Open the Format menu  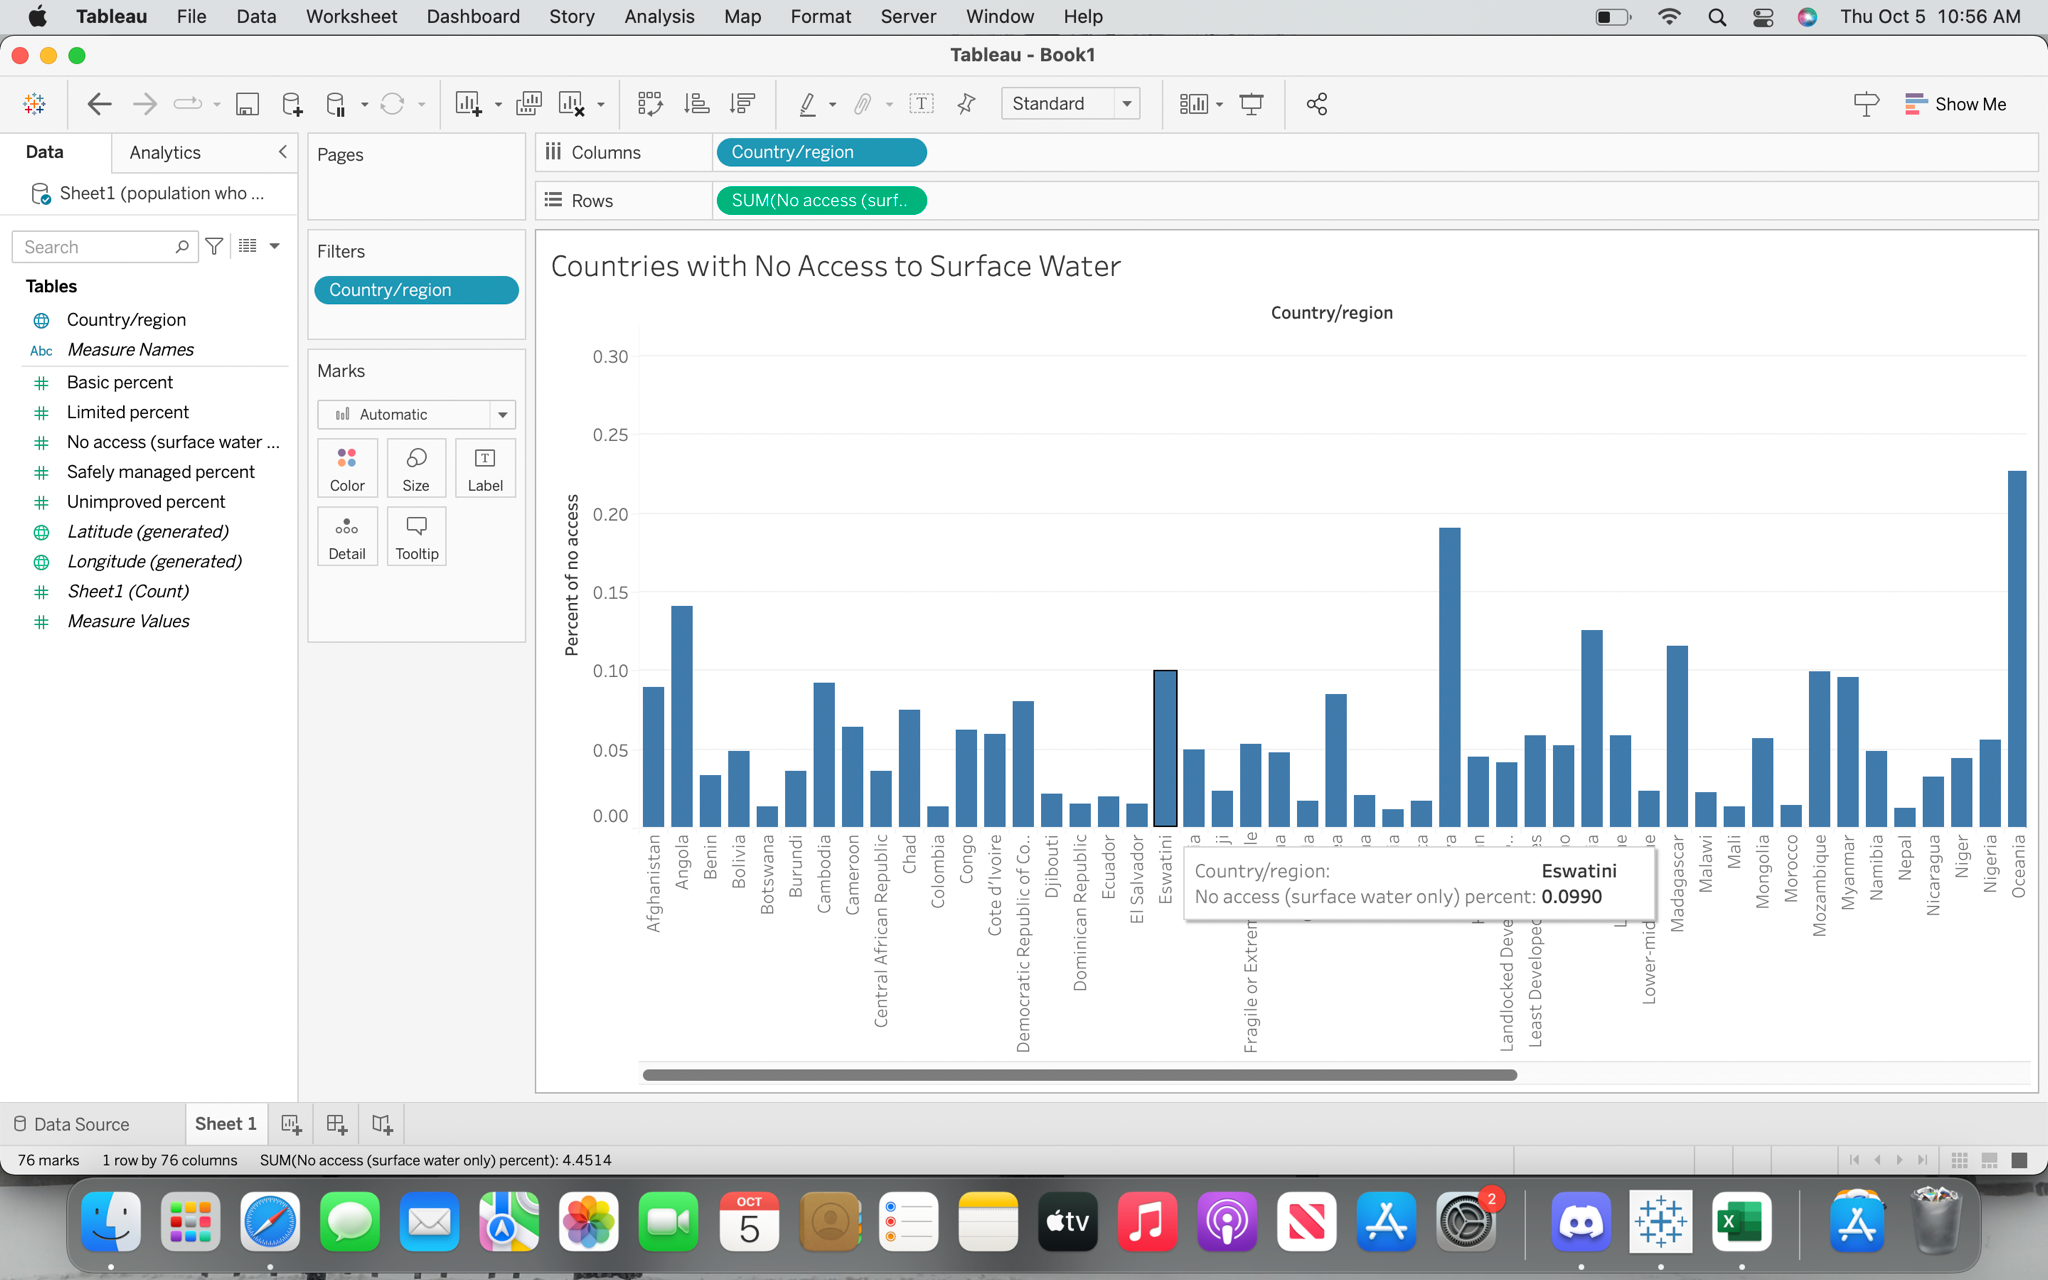point(820,16)
